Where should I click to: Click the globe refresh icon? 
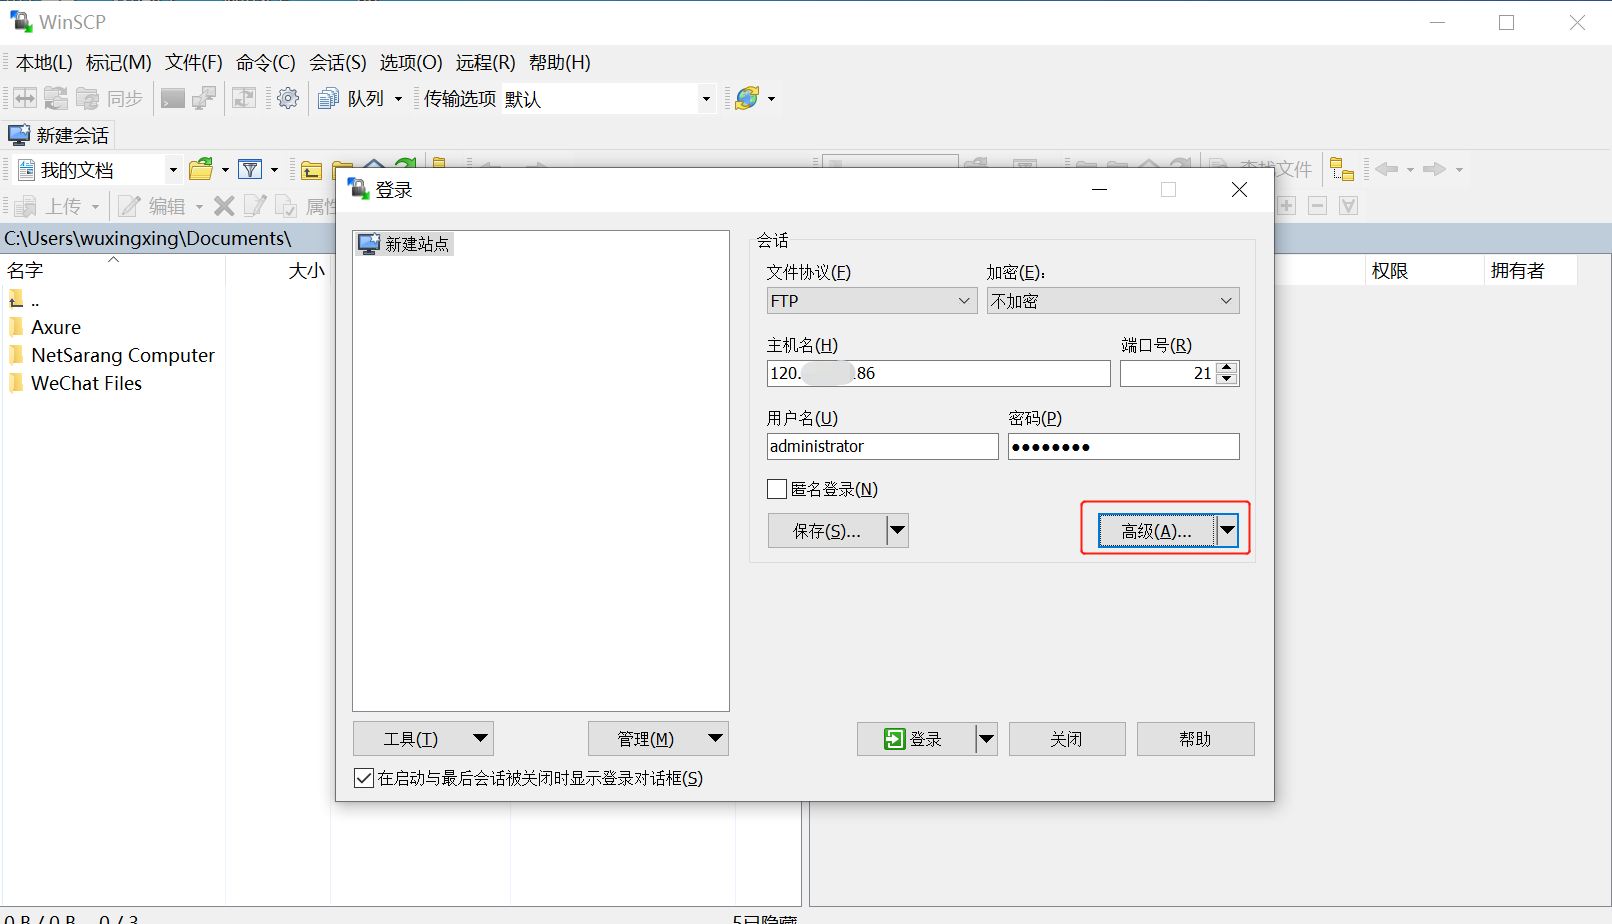(x=746, y=98)
